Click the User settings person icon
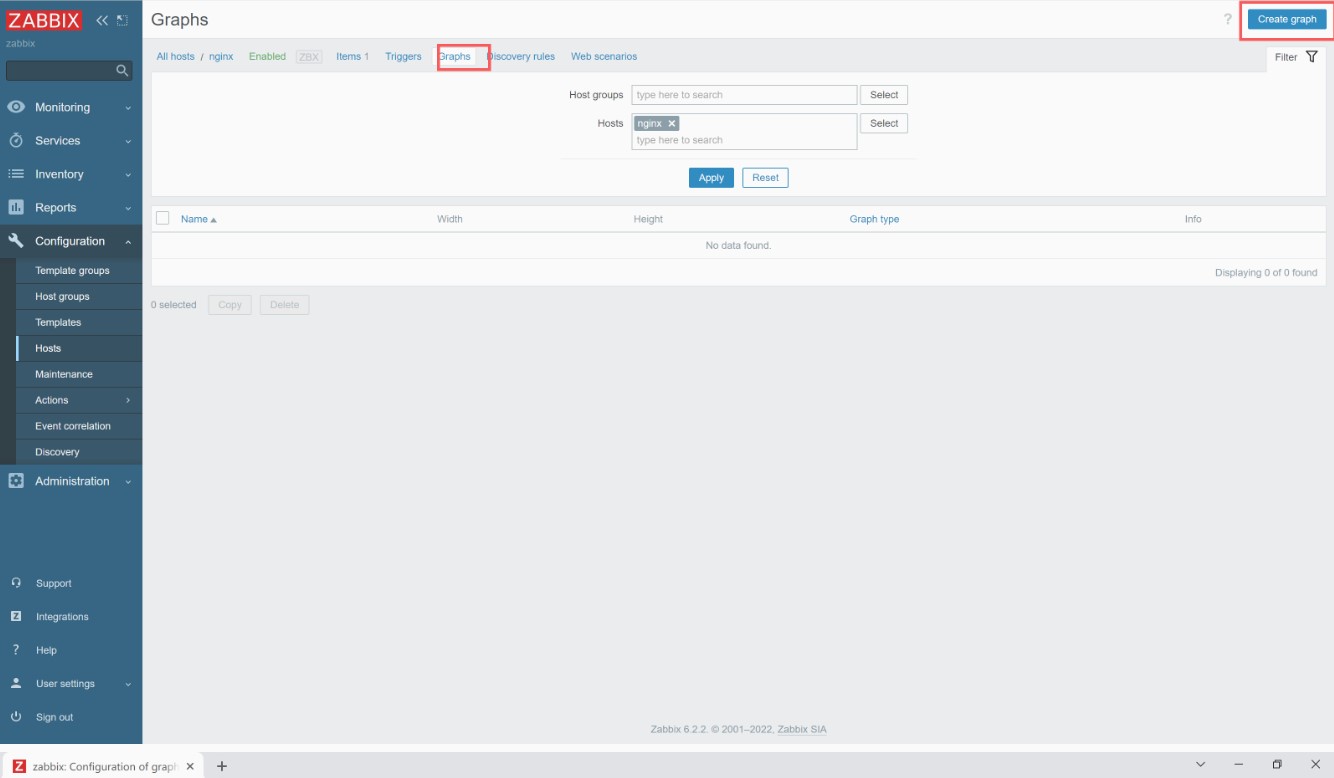Screen dimensions: 1334x778 (x=16, y=684)
